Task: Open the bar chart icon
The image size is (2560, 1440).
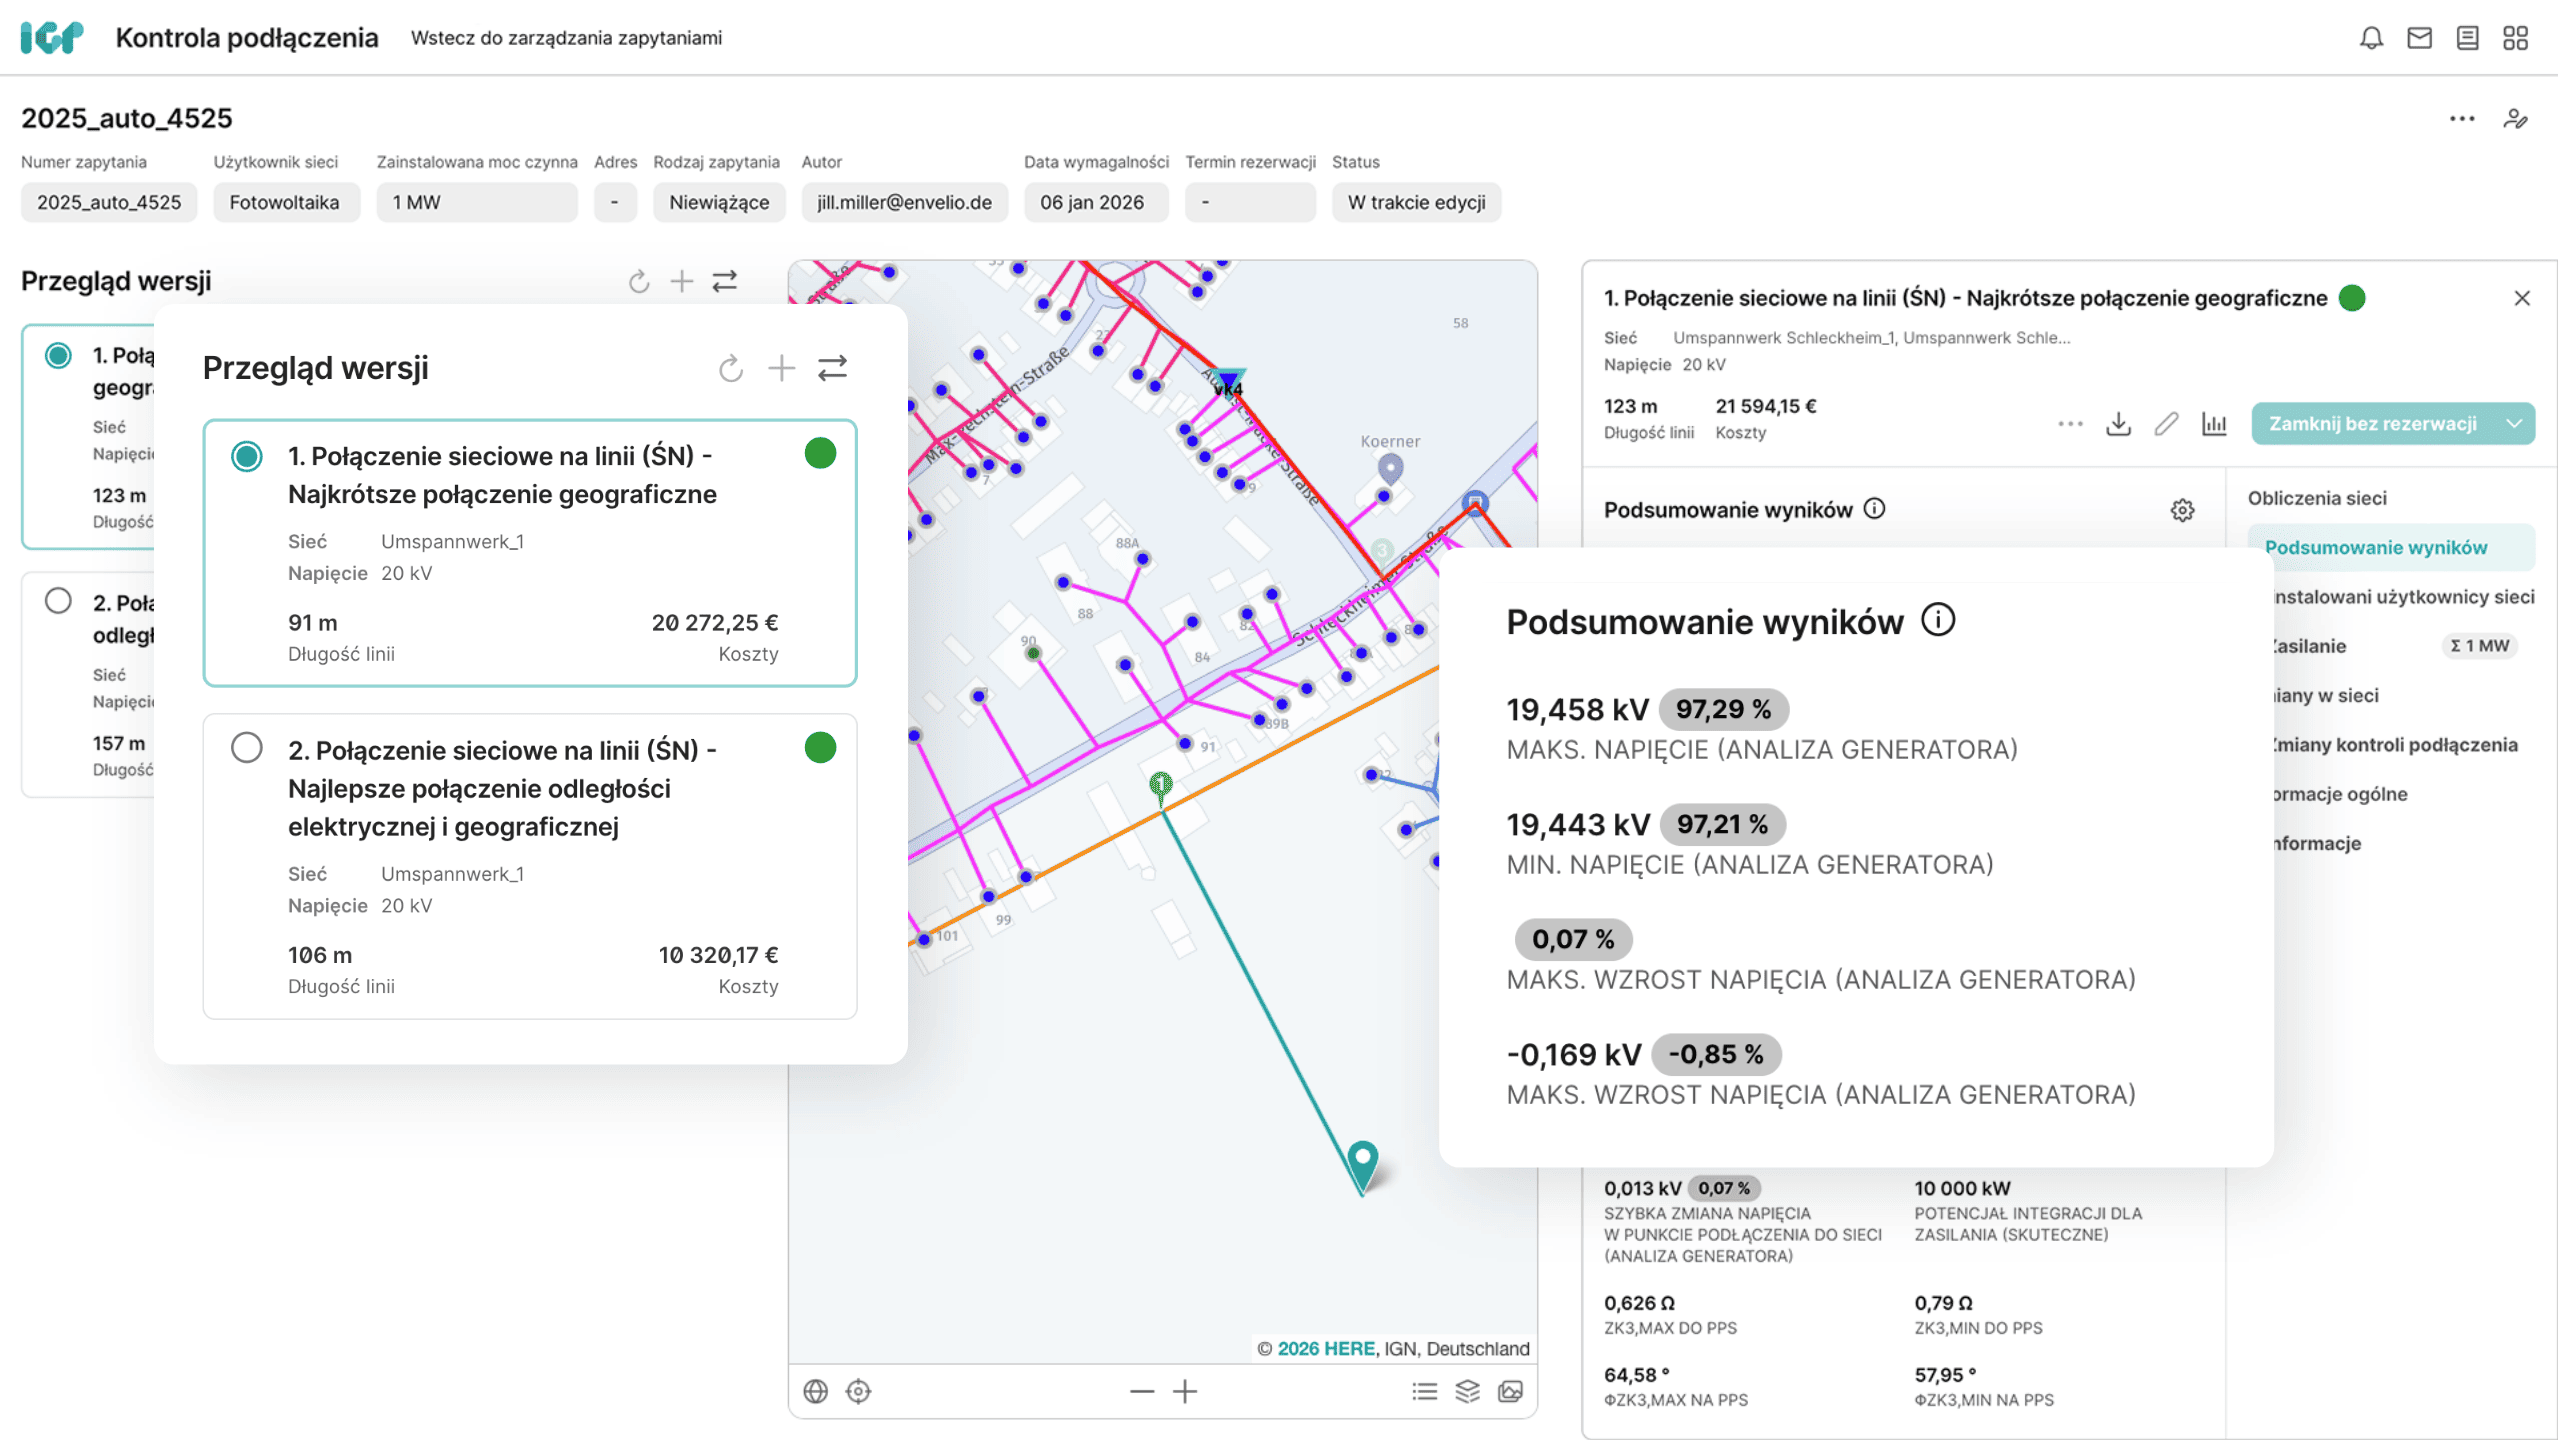Action: coord(2214,424)
